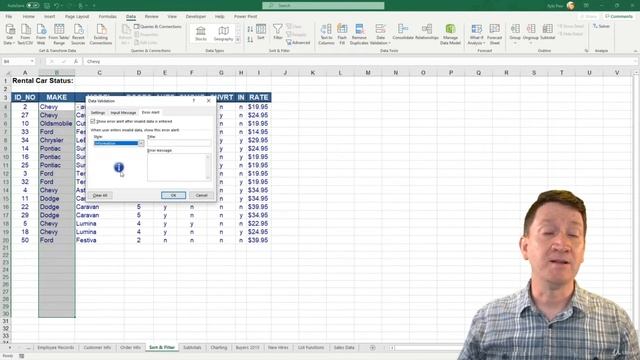The width and height of the screenshot is (640, 360).
Task: Open the Charting sheet tab
Action: (x=218, y=348)
